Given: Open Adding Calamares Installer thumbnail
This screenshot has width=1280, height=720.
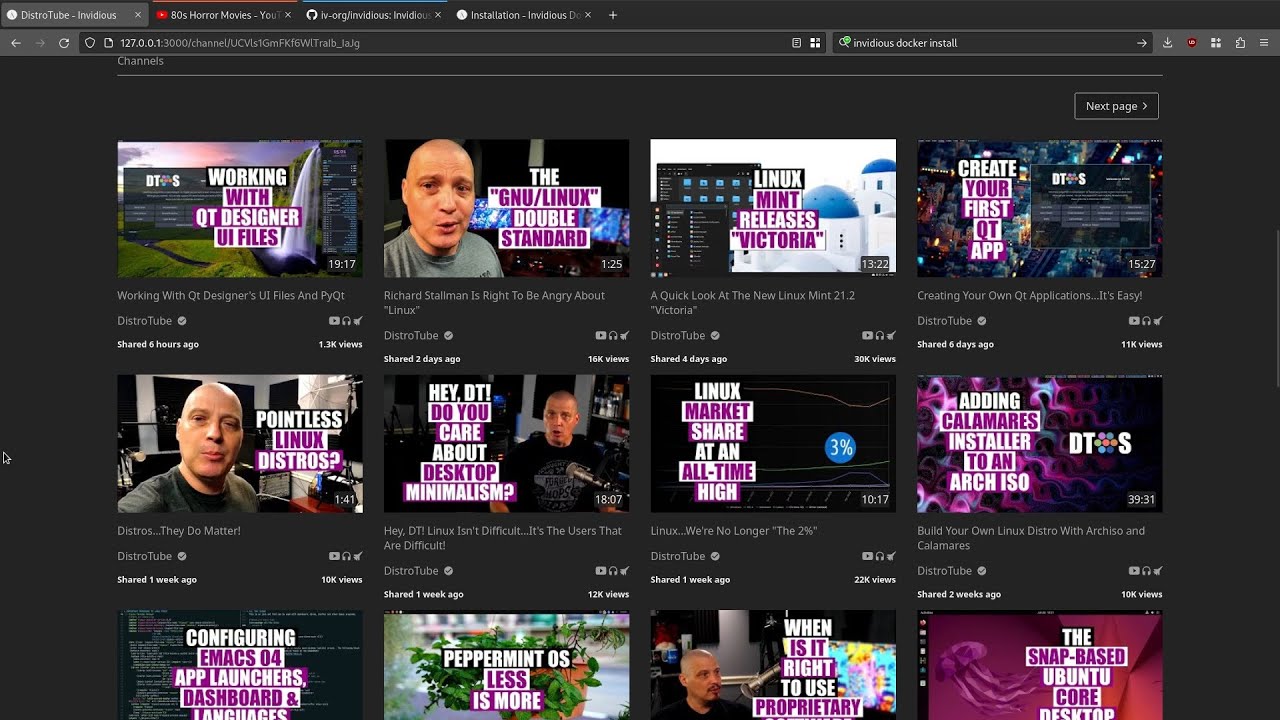Looking at the screenshot, I should (x=1040, y=444).
